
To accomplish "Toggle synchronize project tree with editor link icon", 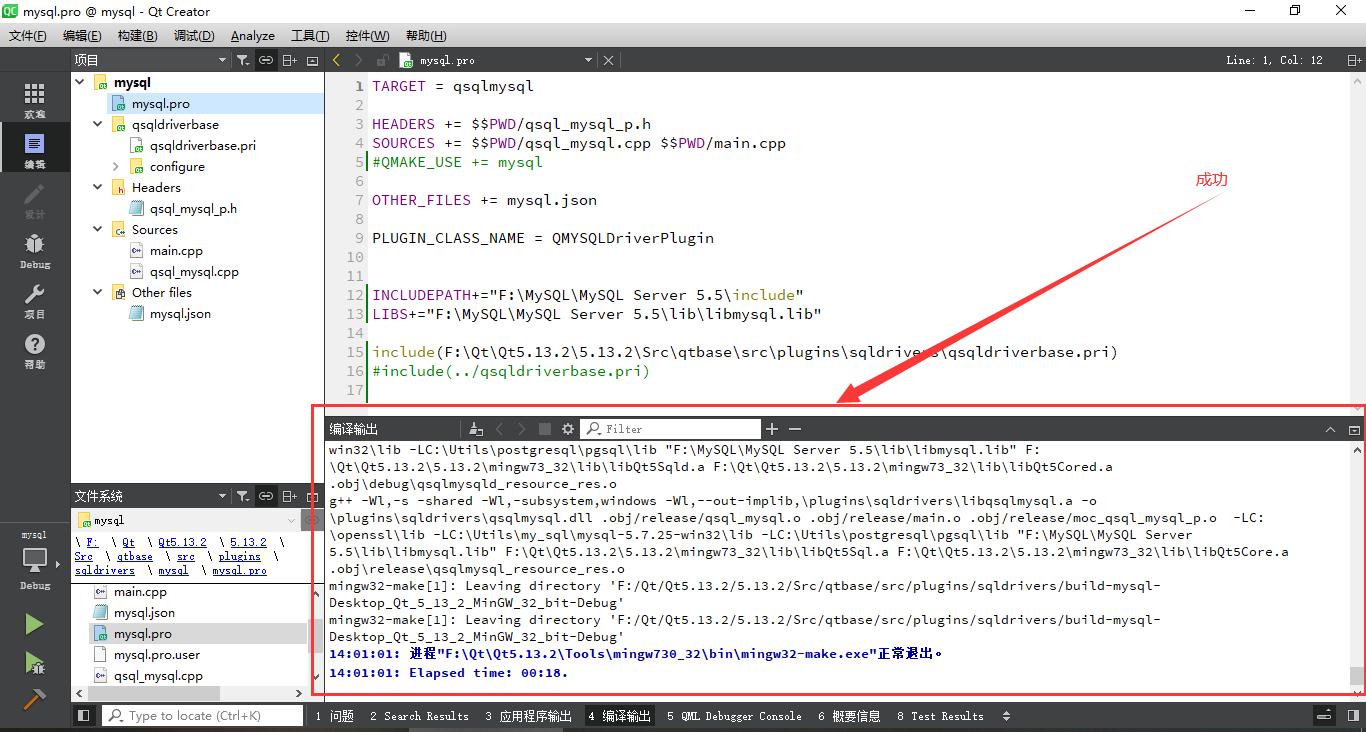I will [266, 60].
